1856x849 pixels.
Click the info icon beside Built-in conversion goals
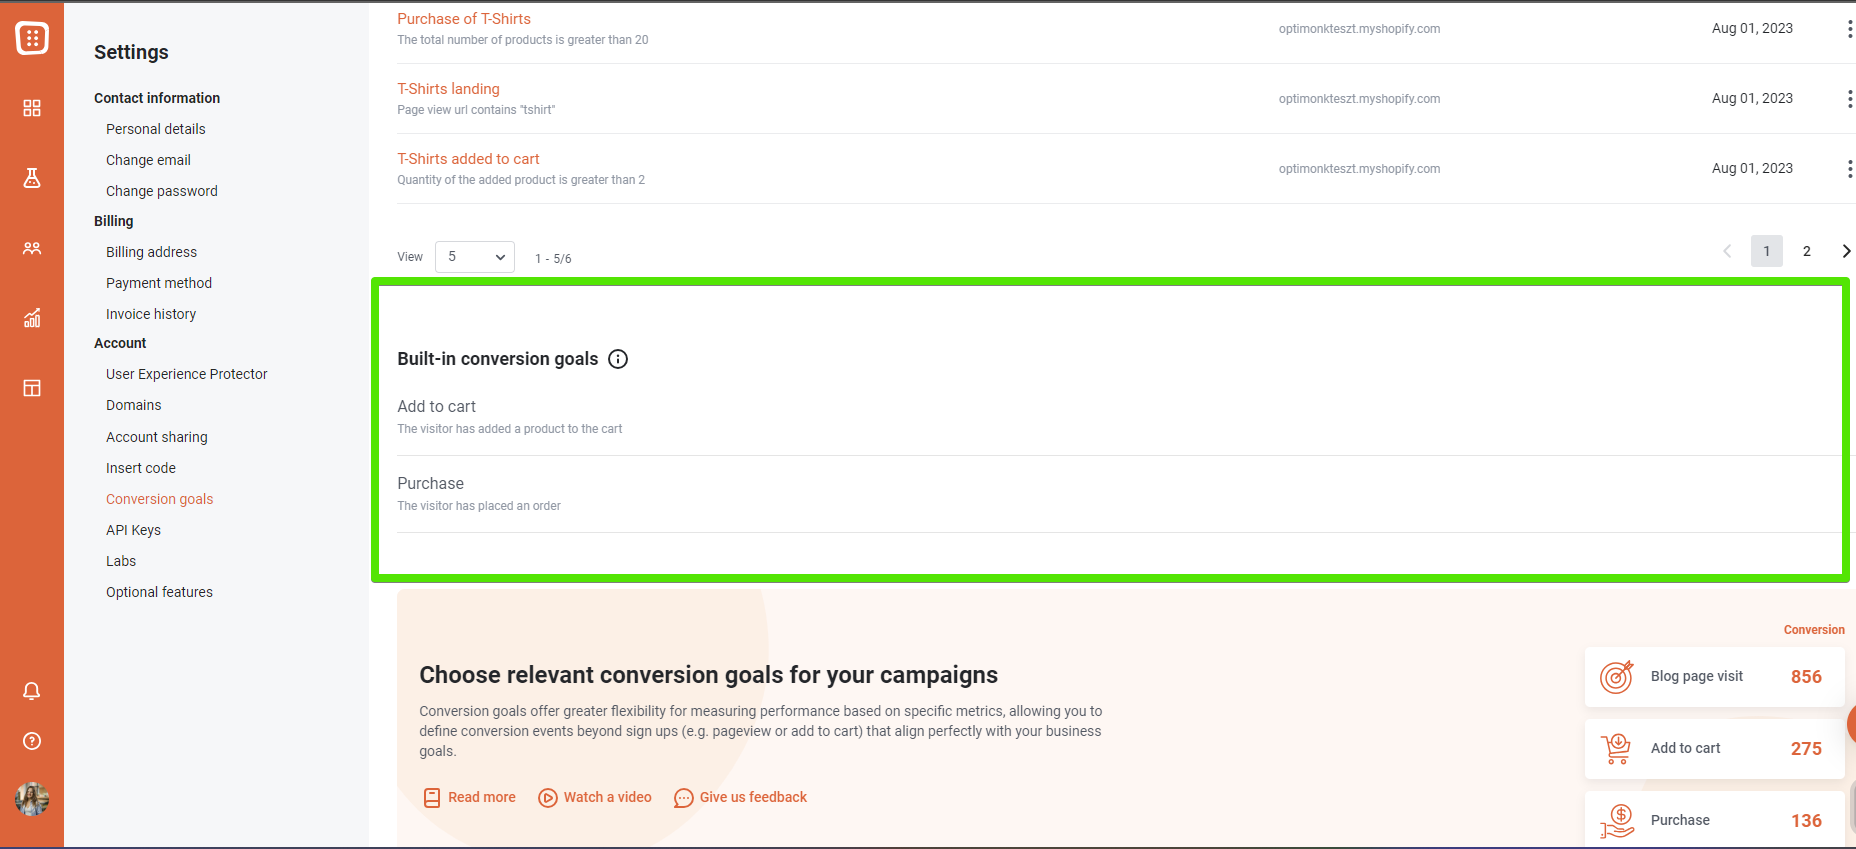coord(618,359)
